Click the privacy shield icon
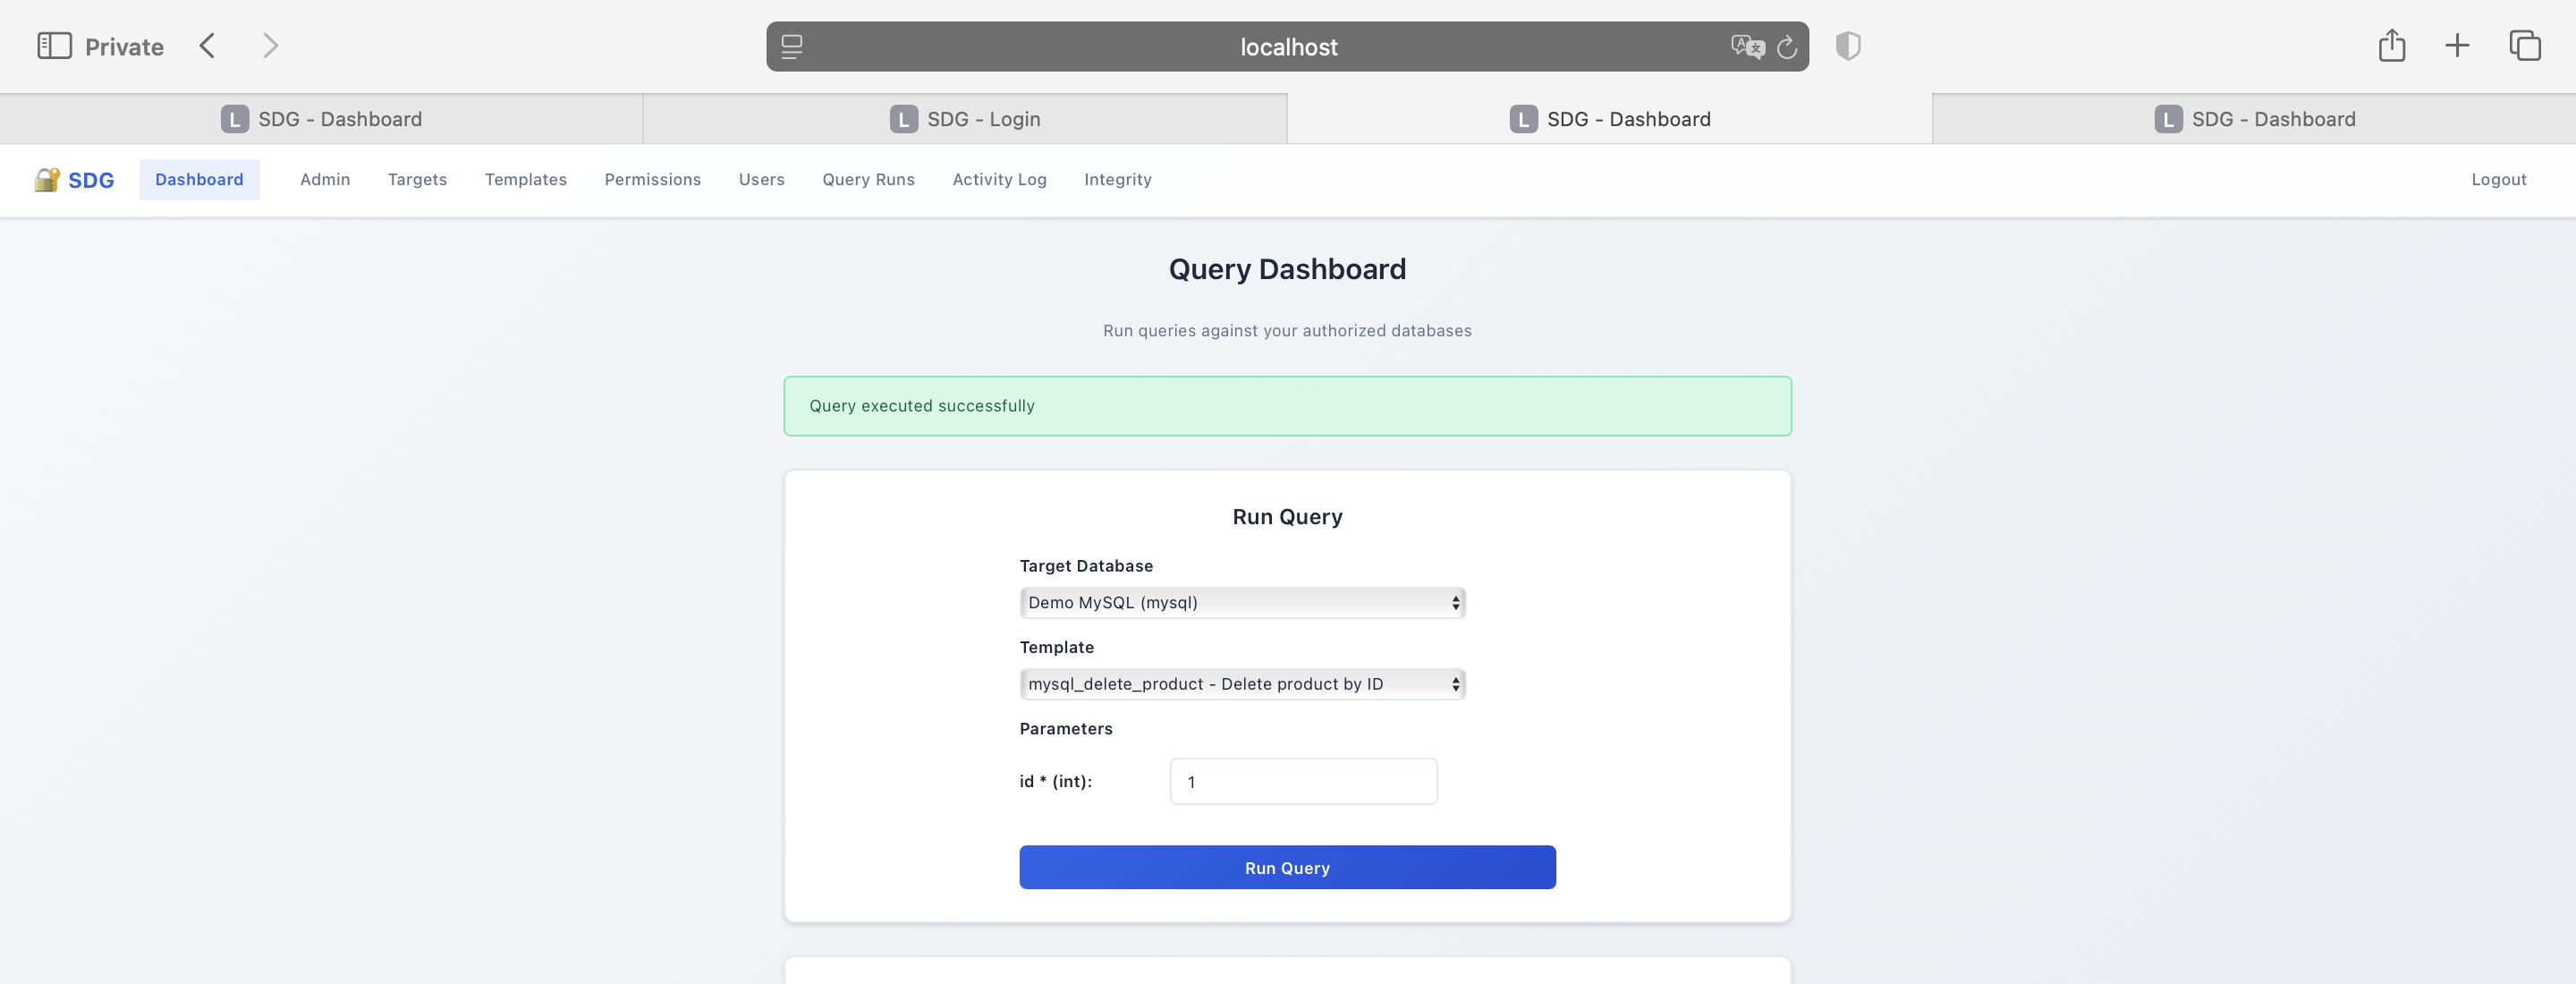The height and width of the screenshot is (984, 2576). [x=1846, y=46]
